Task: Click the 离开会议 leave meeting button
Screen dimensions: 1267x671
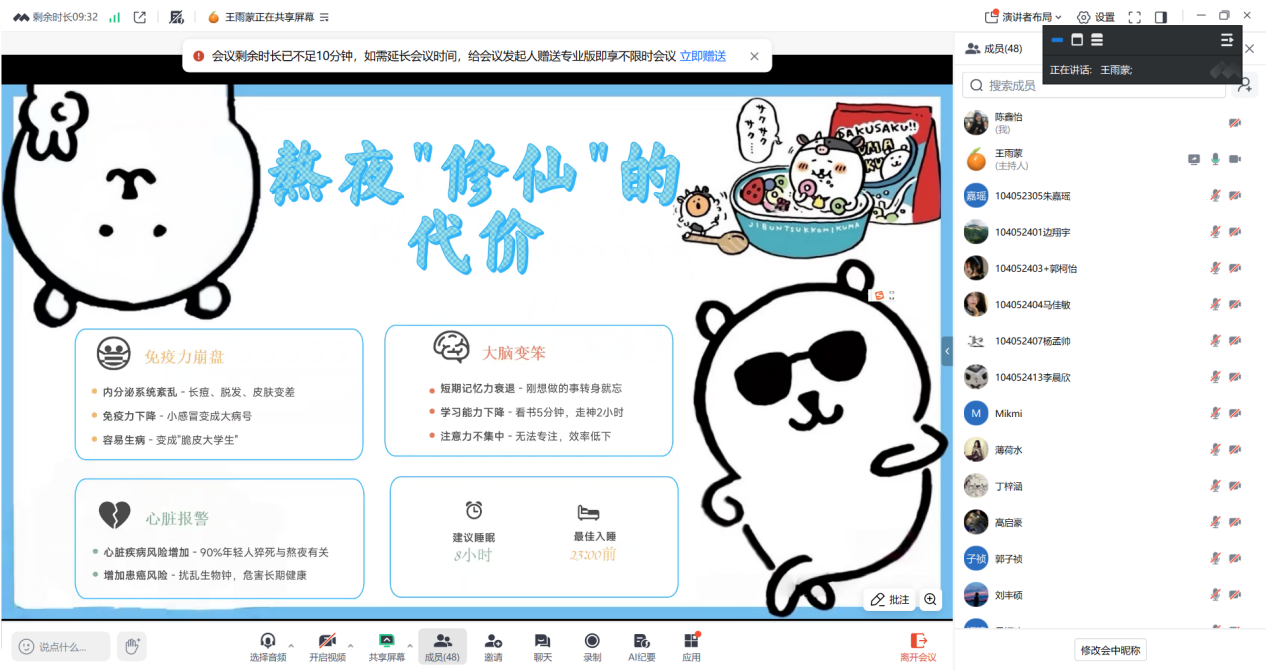Action: click(x=918, y=647)
